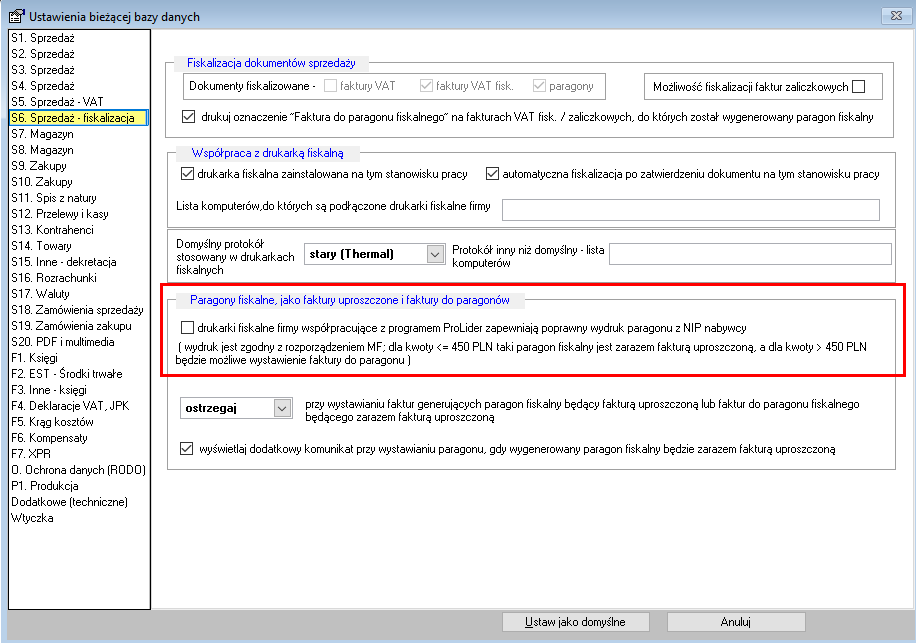This screenshot has height=643, width=916.
Task: Uncheck wyświetlaj dodatkowy komunikat przy wystawianiu paragonu
Action: (186, 449)
